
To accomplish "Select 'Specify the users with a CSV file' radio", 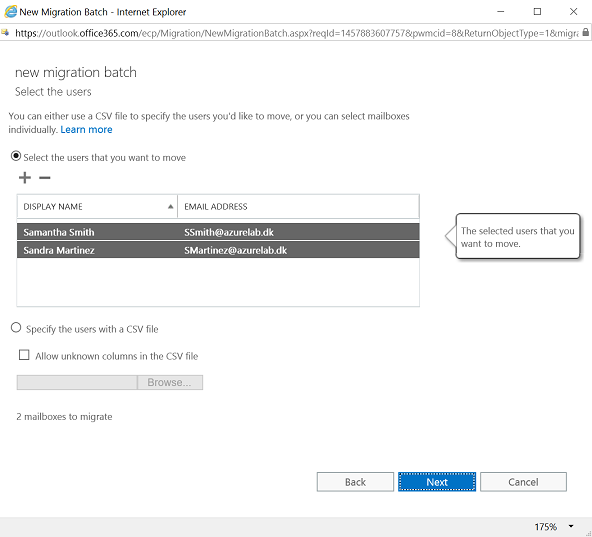I will [x=16, y=327].
